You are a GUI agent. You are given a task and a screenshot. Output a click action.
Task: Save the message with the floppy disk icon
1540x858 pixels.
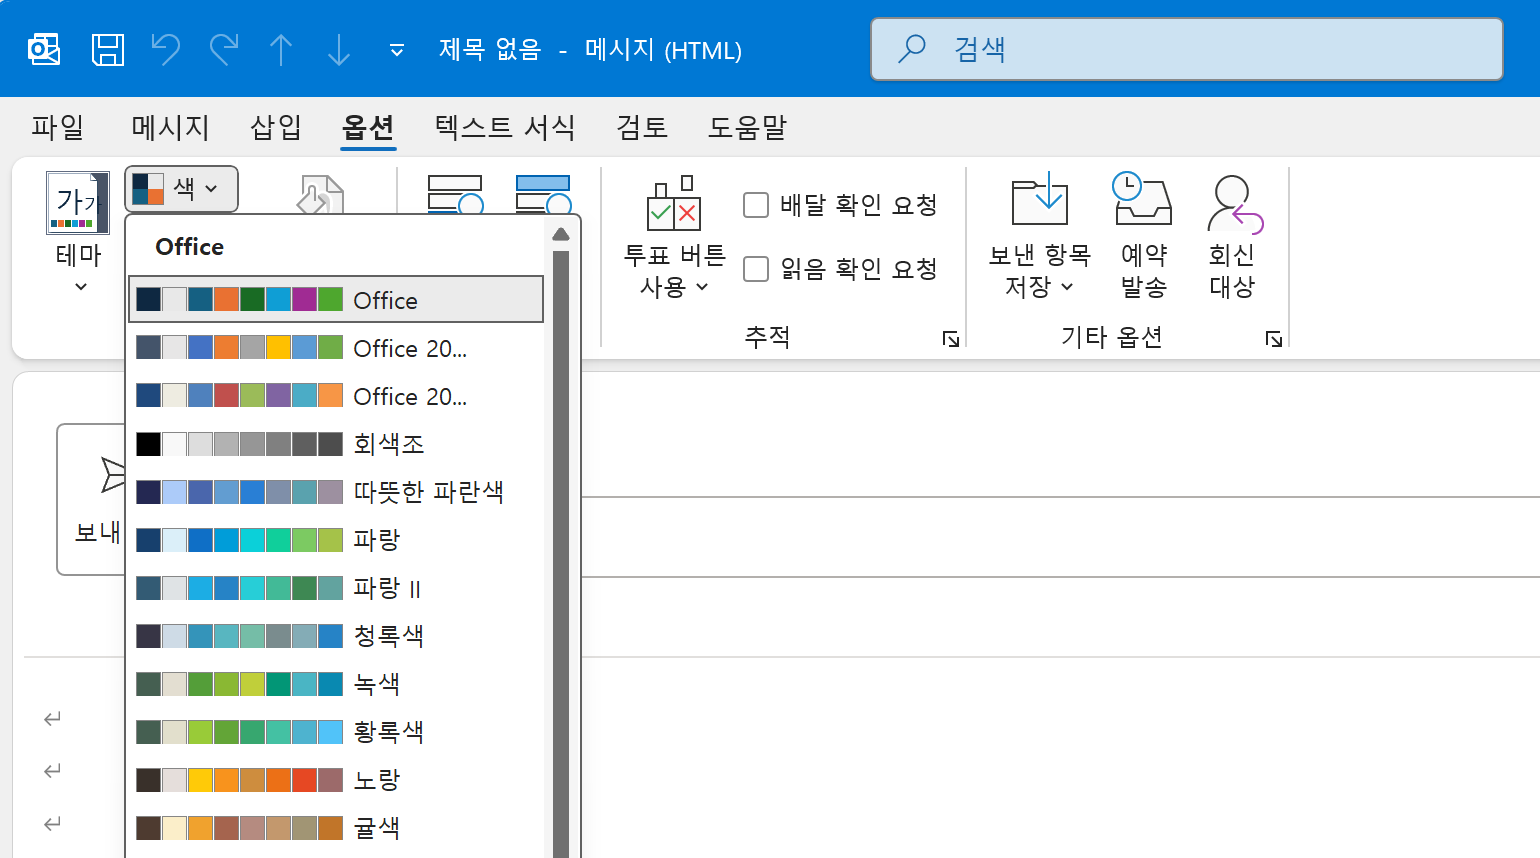108,49
